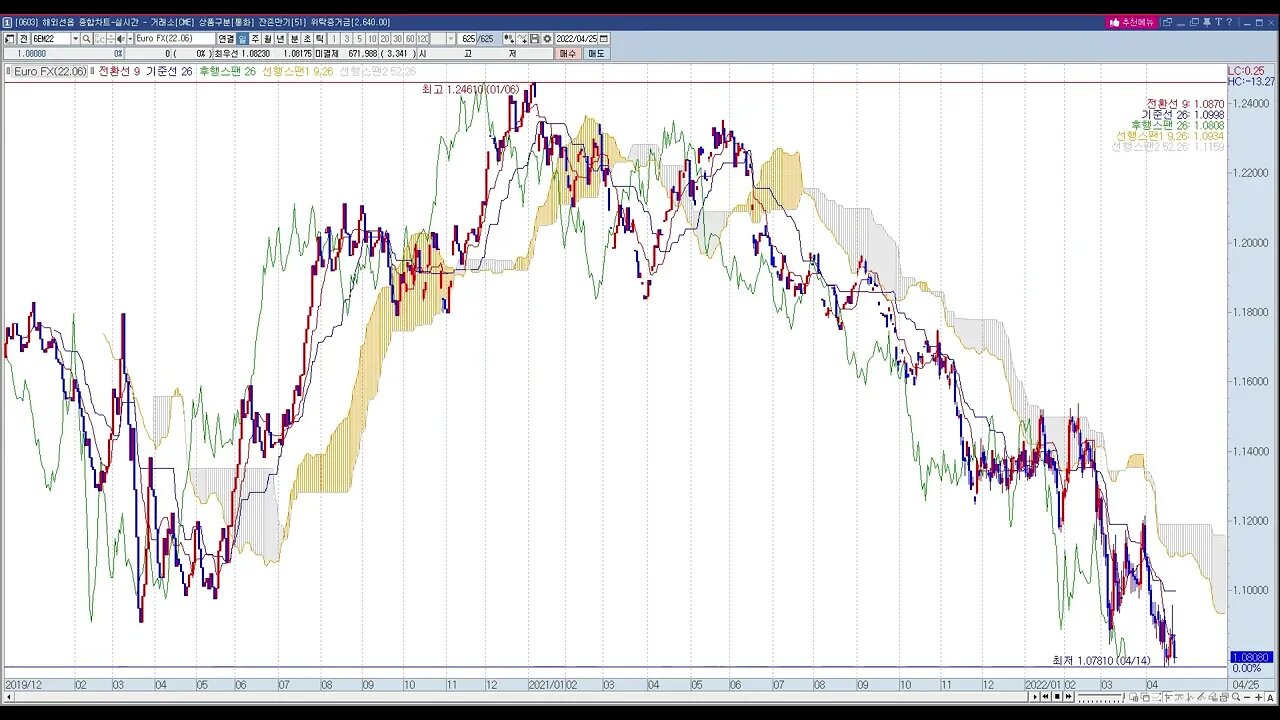The height and width of the screenshot is (720, 1280).
Task: Click the A auto-scale icon
Action: [x=1270, y=697]
